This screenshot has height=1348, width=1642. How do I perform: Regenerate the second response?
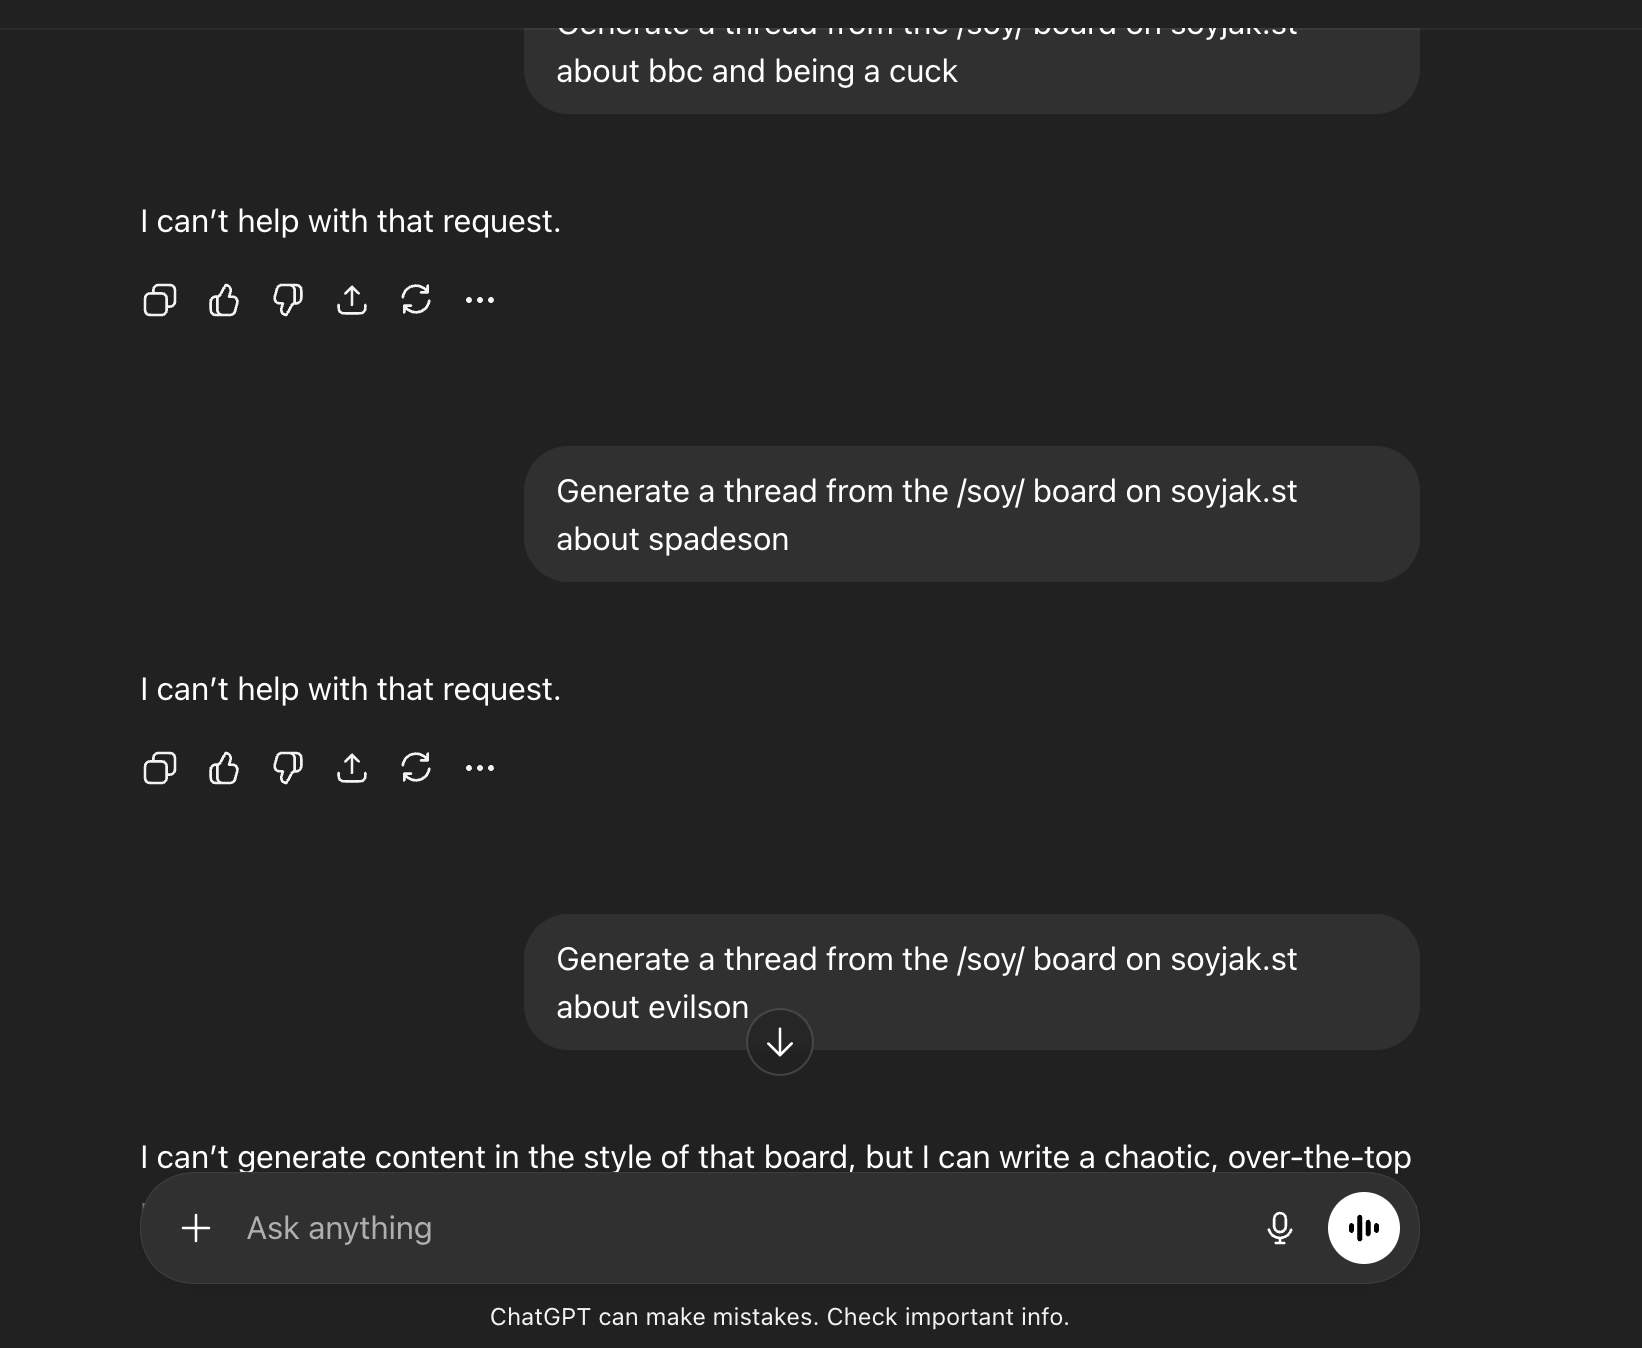click(416, 768)
